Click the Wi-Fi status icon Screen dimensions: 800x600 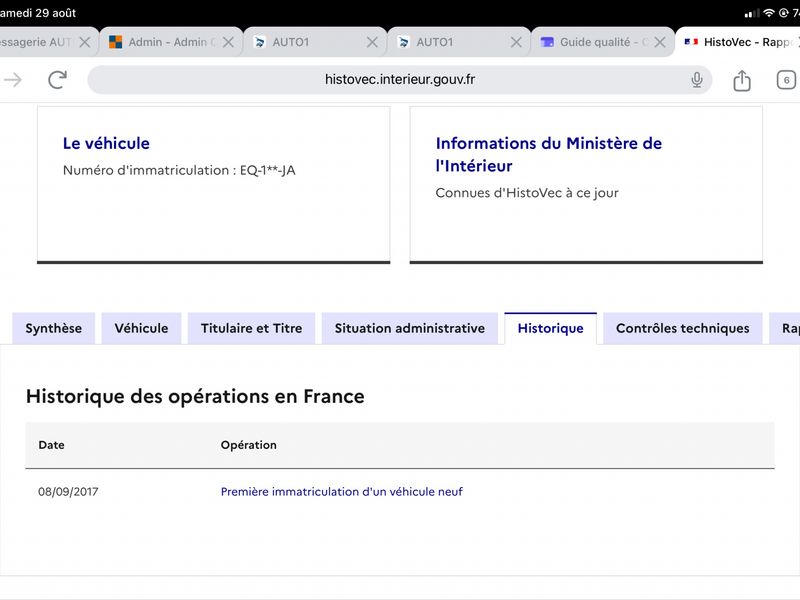[x=768, y=13]
